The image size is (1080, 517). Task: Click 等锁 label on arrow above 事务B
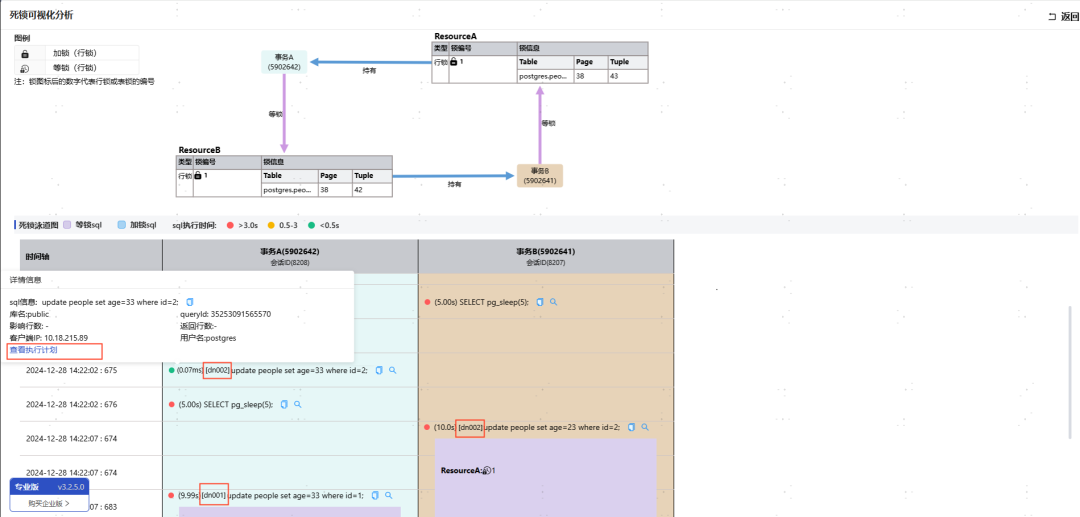point(548,123)
